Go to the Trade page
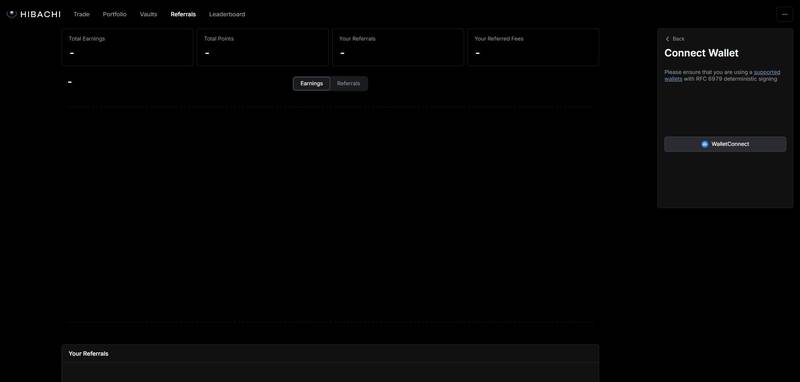Image resolution: width=800 pixels, height=382 pixels. point(82,14)
